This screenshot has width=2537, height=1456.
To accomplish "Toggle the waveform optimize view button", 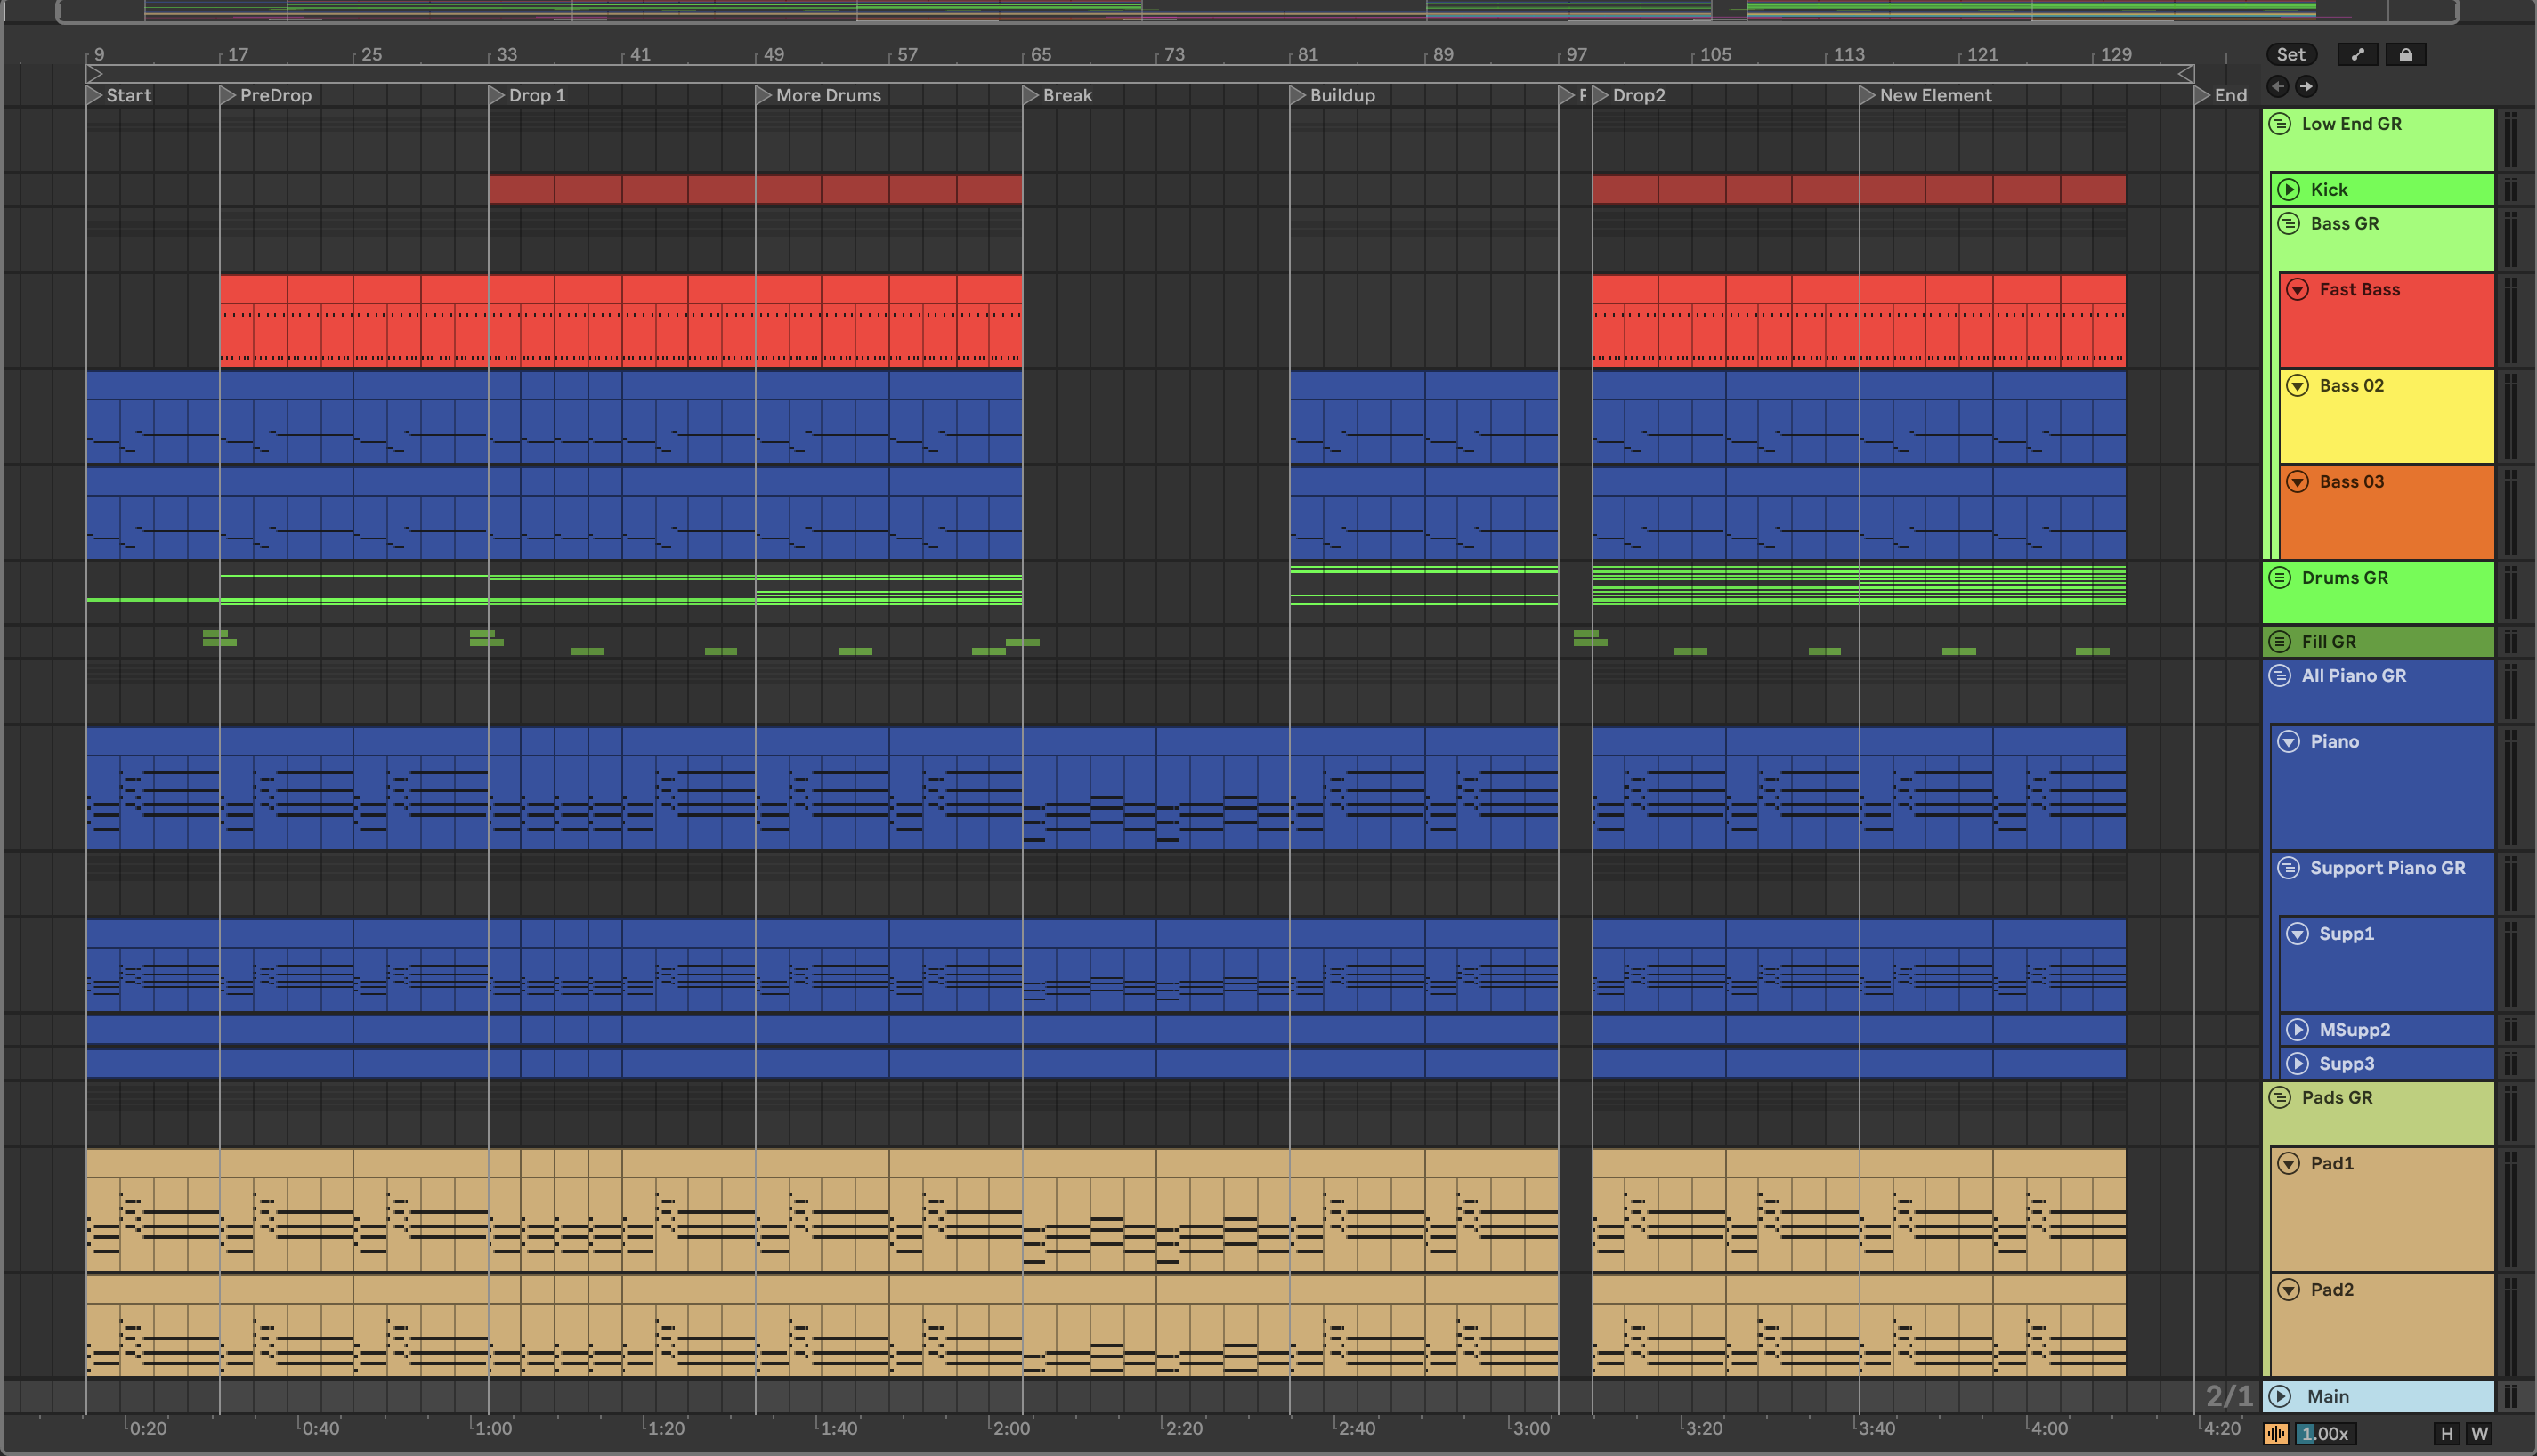I will pyautogui.click(x=2276, y=1434).
